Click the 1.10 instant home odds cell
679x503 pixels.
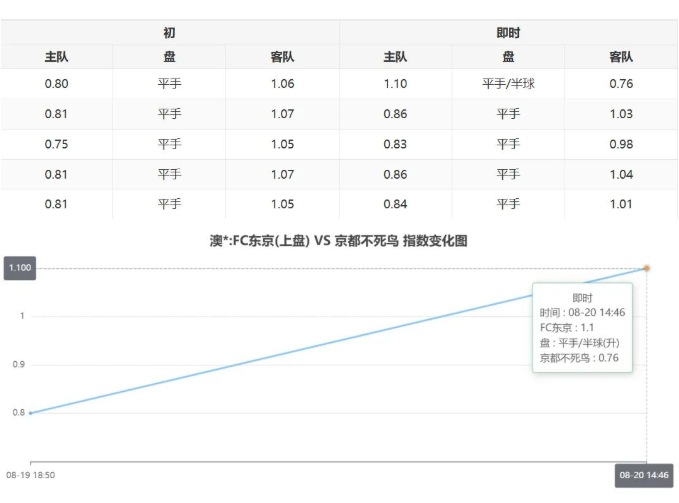(x=395, y=84)
